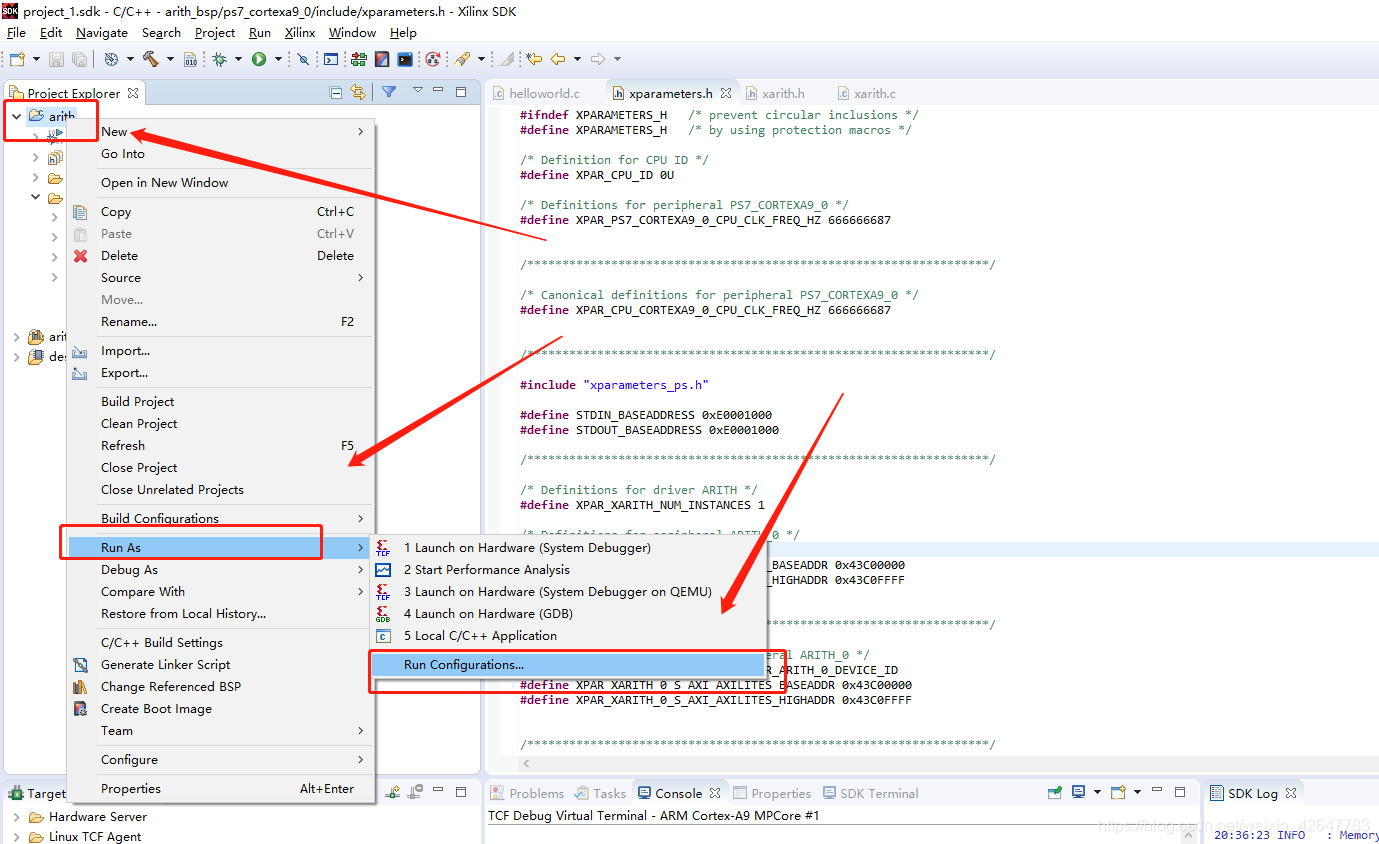Select Clean Project in context menu
Viewport: 1379px width, 844px height.
click(220, 424)
